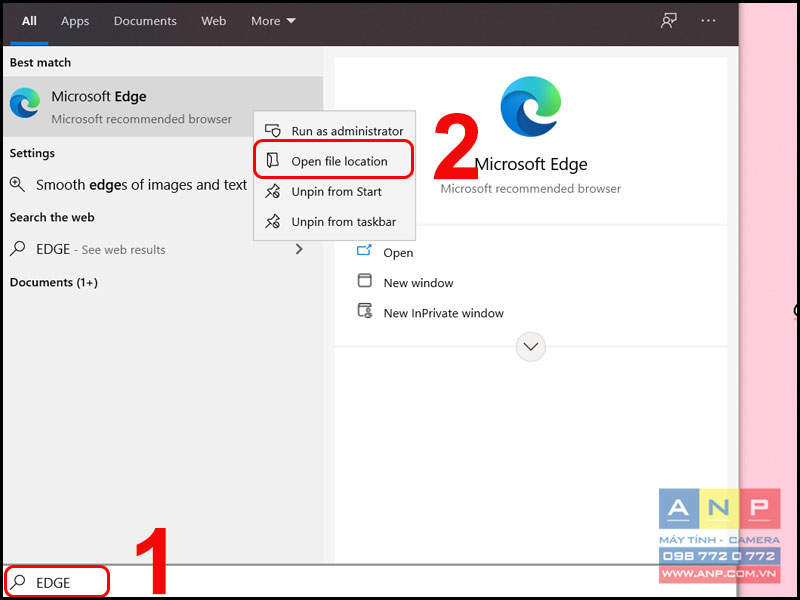
Task: Click the New window icon
Action: point(364,281)
